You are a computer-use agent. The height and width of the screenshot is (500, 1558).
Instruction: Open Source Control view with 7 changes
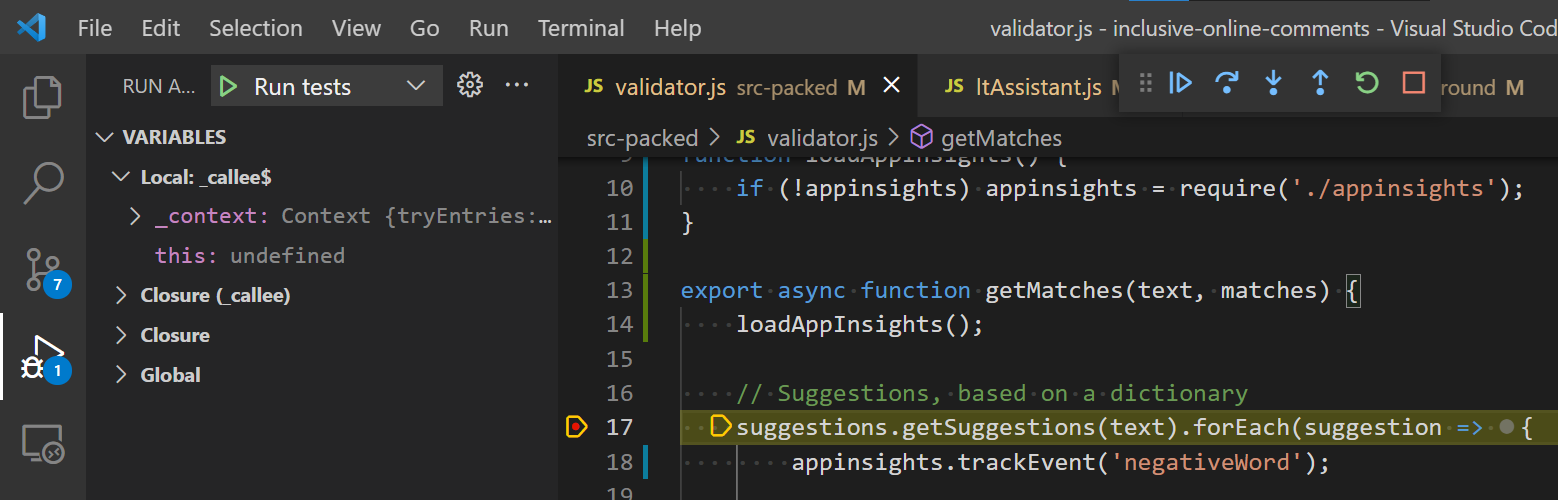[43, 270]
